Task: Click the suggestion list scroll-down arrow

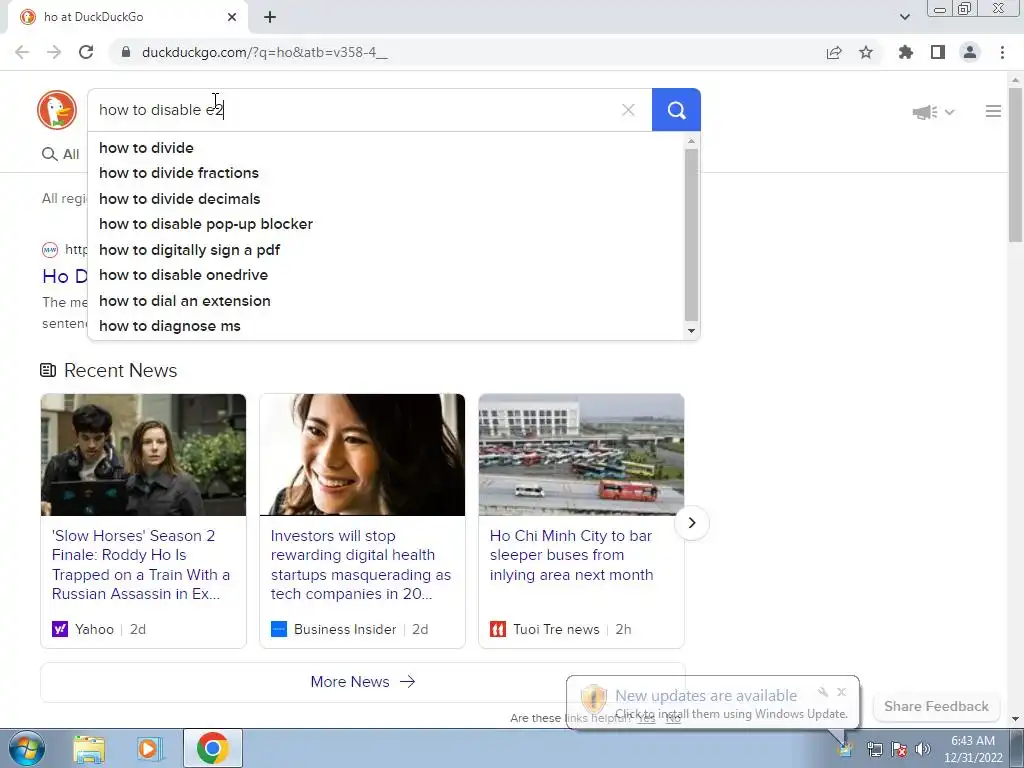Action: click(x=692, y=330)
